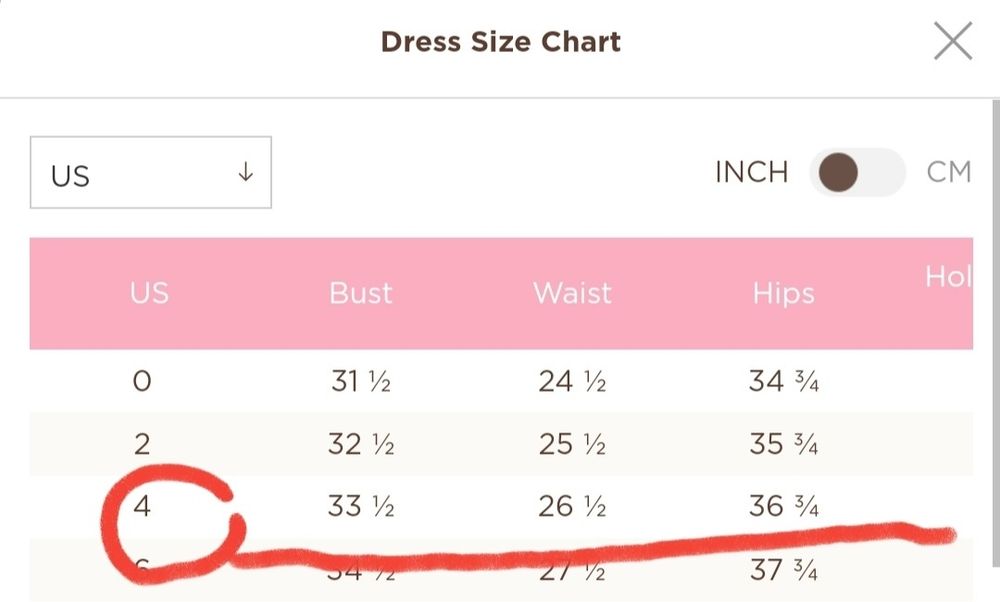1000x602 pixels.
Task: Open the US size region dropdown
Action: (x=150, y=173)
